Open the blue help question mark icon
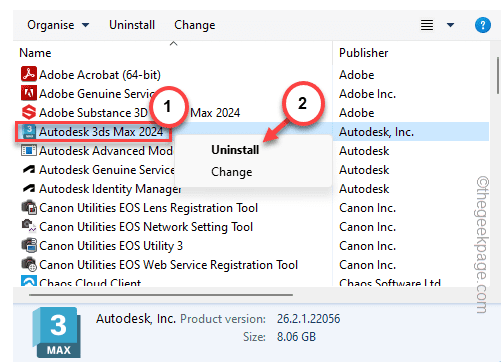 click(x=483, y=25)
